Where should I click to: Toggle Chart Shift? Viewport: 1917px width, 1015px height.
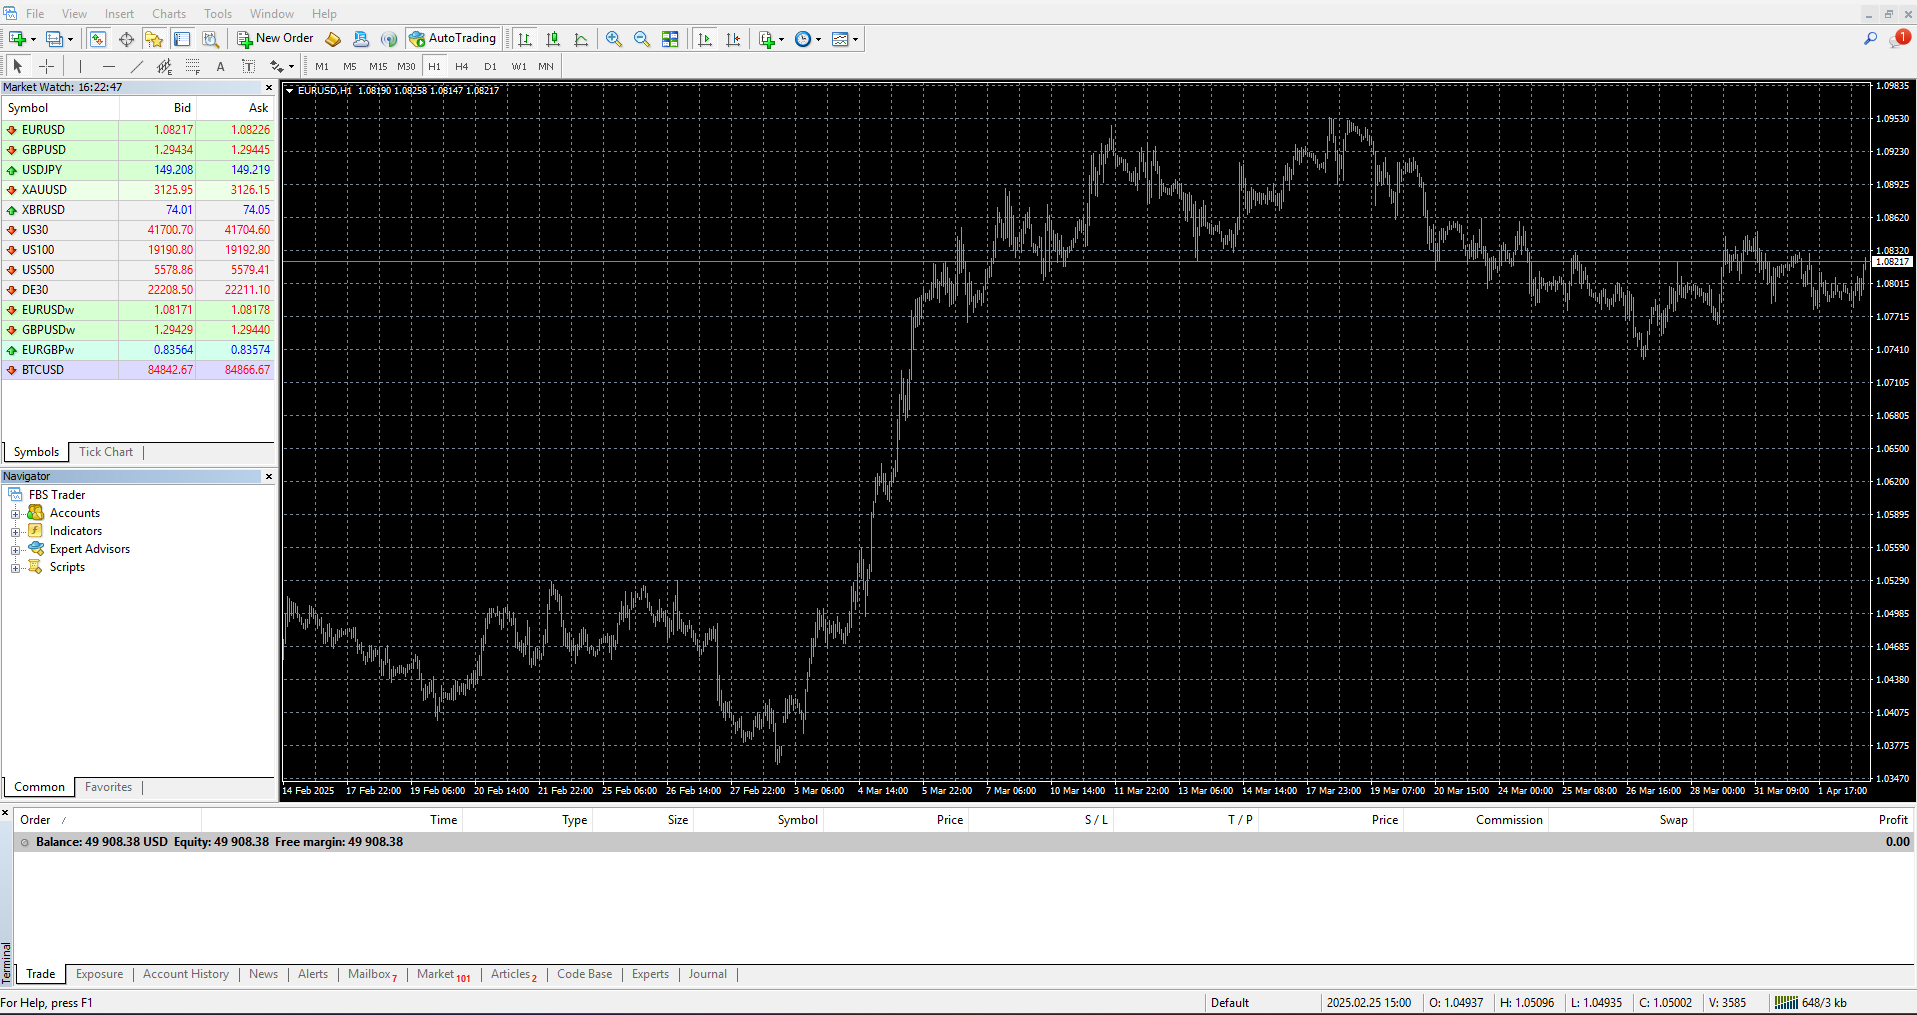(x=733, y=39)
